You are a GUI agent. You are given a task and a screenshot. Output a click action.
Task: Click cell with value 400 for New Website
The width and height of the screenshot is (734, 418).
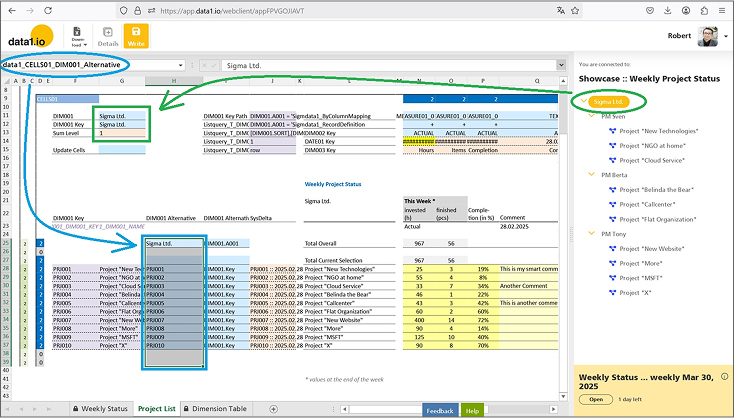point(419,320)
